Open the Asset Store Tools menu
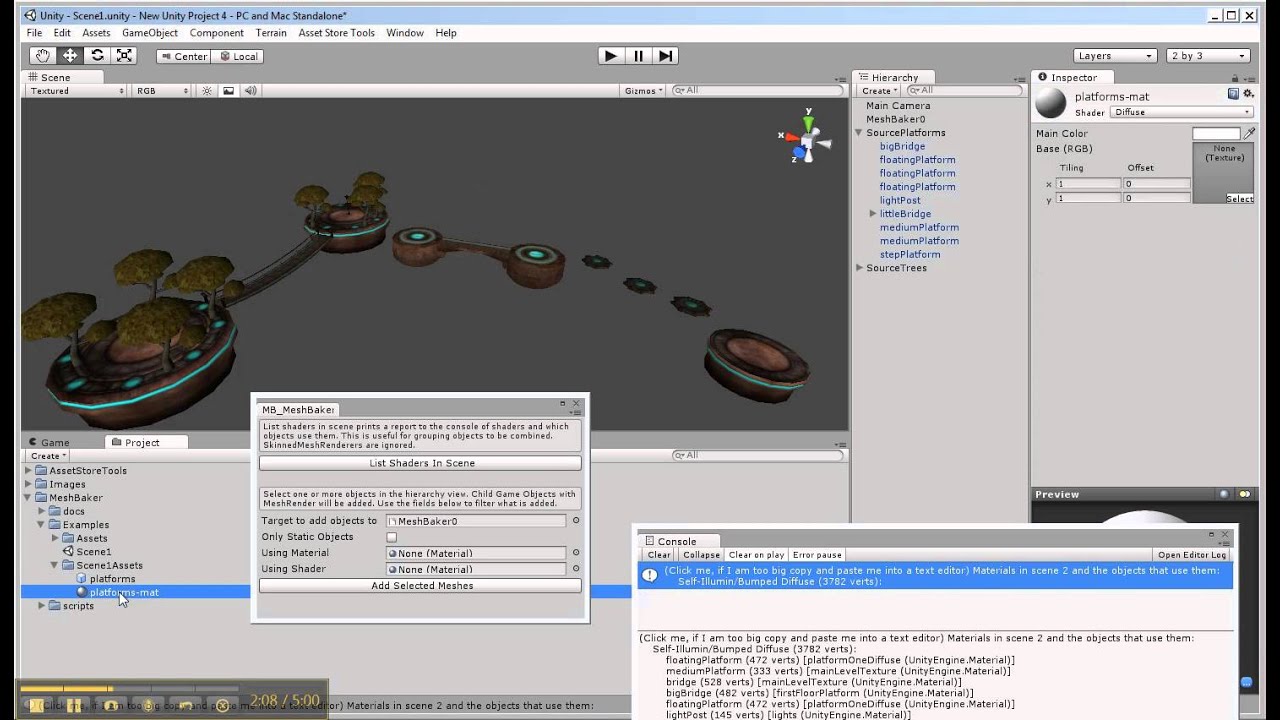The height and width of the screenshot is (720, 1280). tap(336, 33)
